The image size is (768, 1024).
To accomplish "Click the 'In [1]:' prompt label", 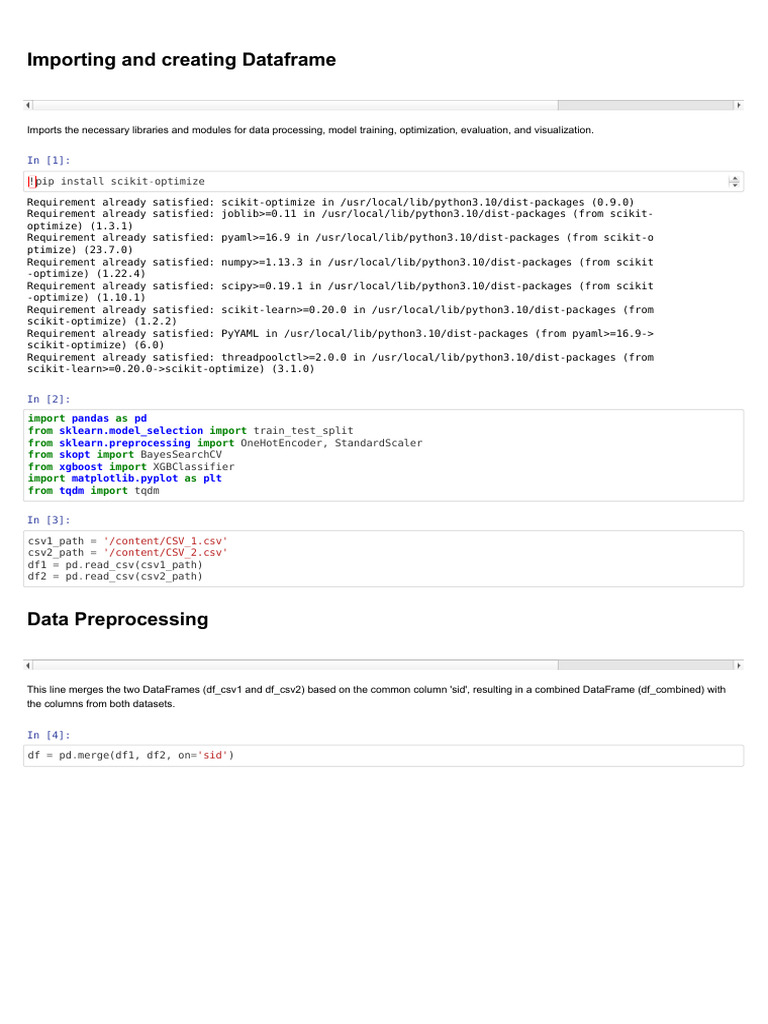I will coord(48,161).
